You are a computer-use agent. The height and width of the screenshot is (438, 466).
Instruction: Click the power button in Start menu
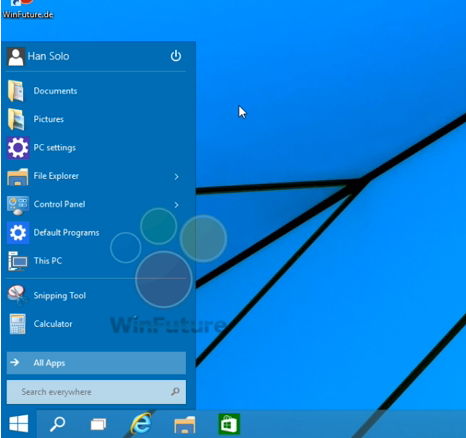click(x=176, y=56)
